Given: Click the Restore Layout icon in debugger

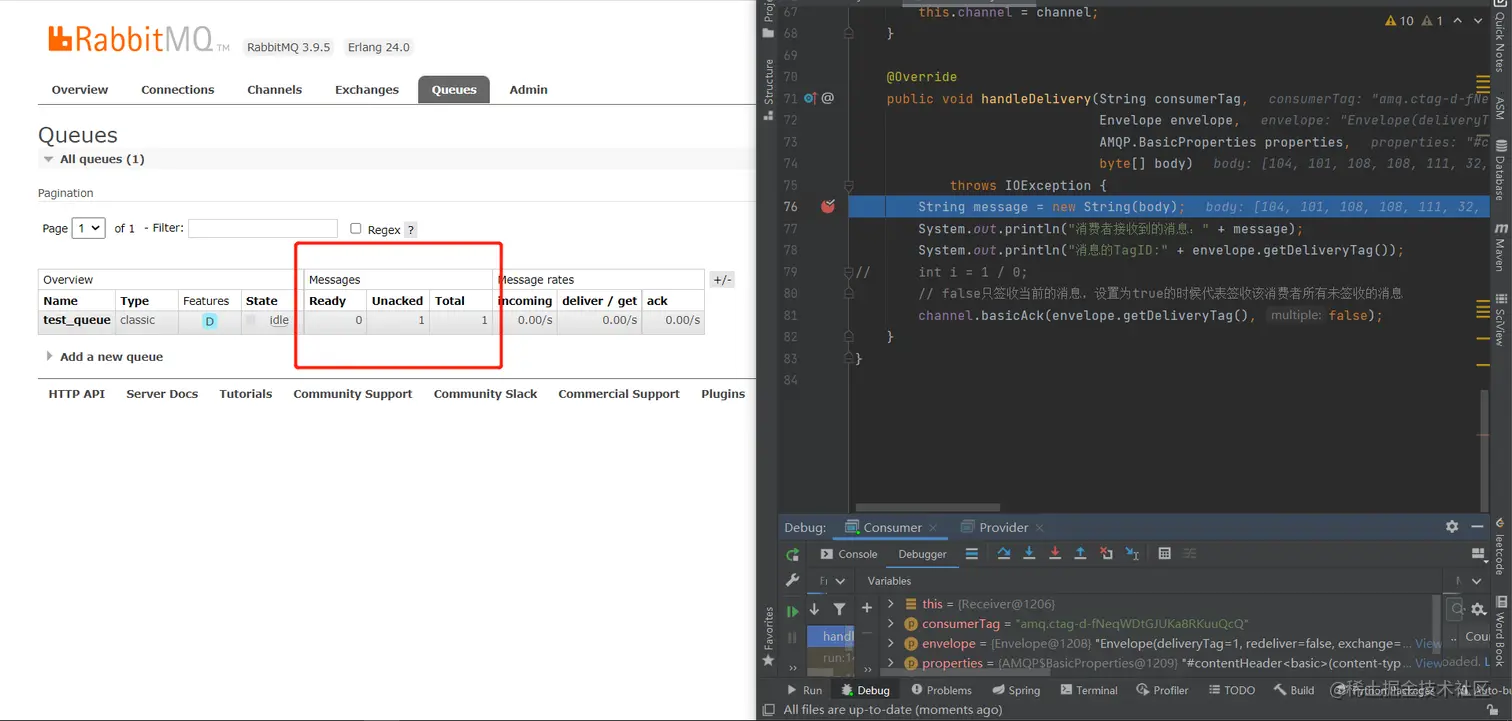Looking at the screenshot, I should click(x=1479, y=553).
